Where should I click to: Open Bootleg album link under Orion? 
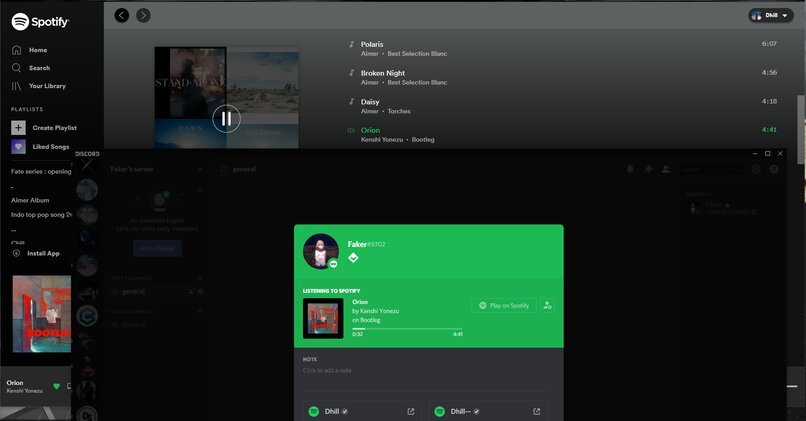[423, 139]
